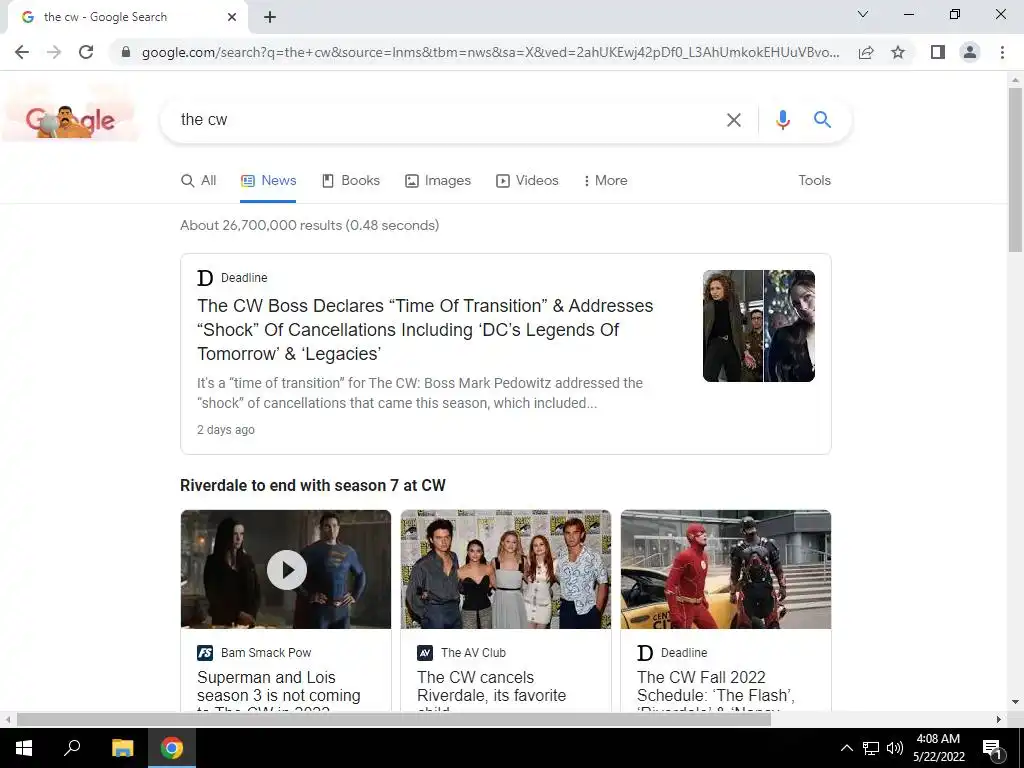Open the volume tray icon
This screenshot has width=1024, height=768.
click(895, 748)
